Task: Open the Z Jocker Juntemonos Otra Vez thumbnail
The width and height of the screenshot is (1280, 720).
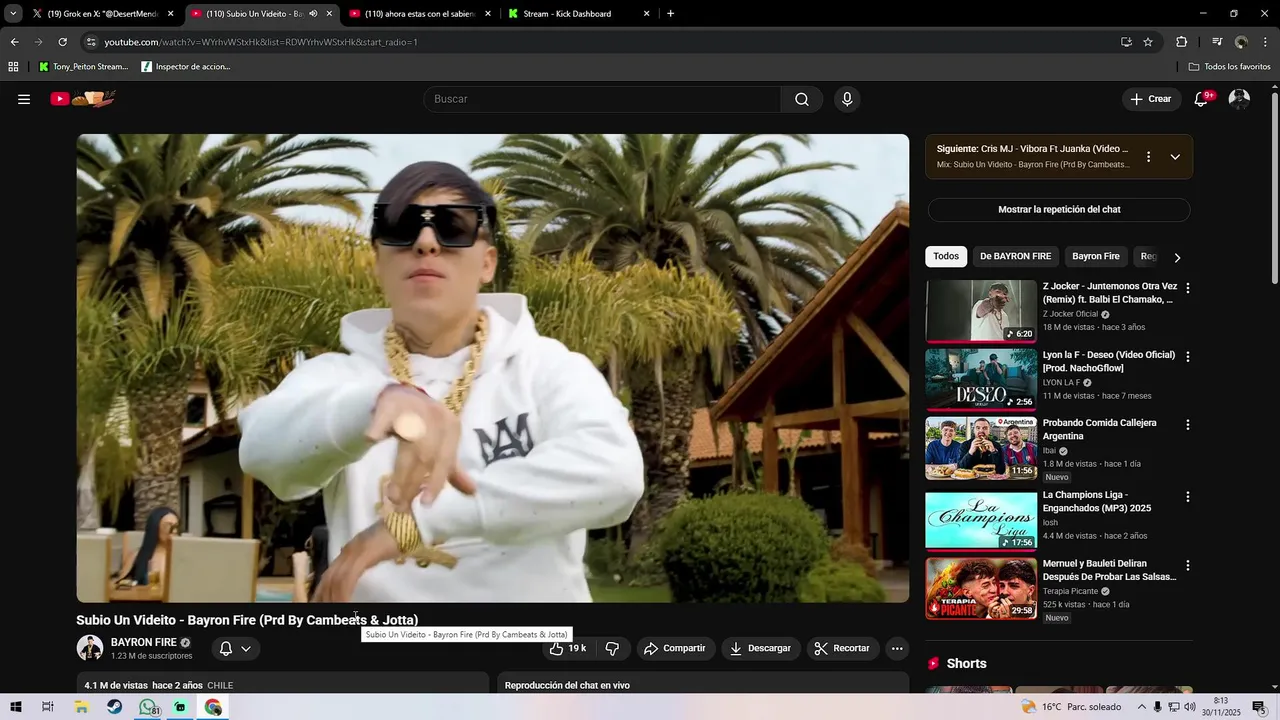Action: coord(981,311)
